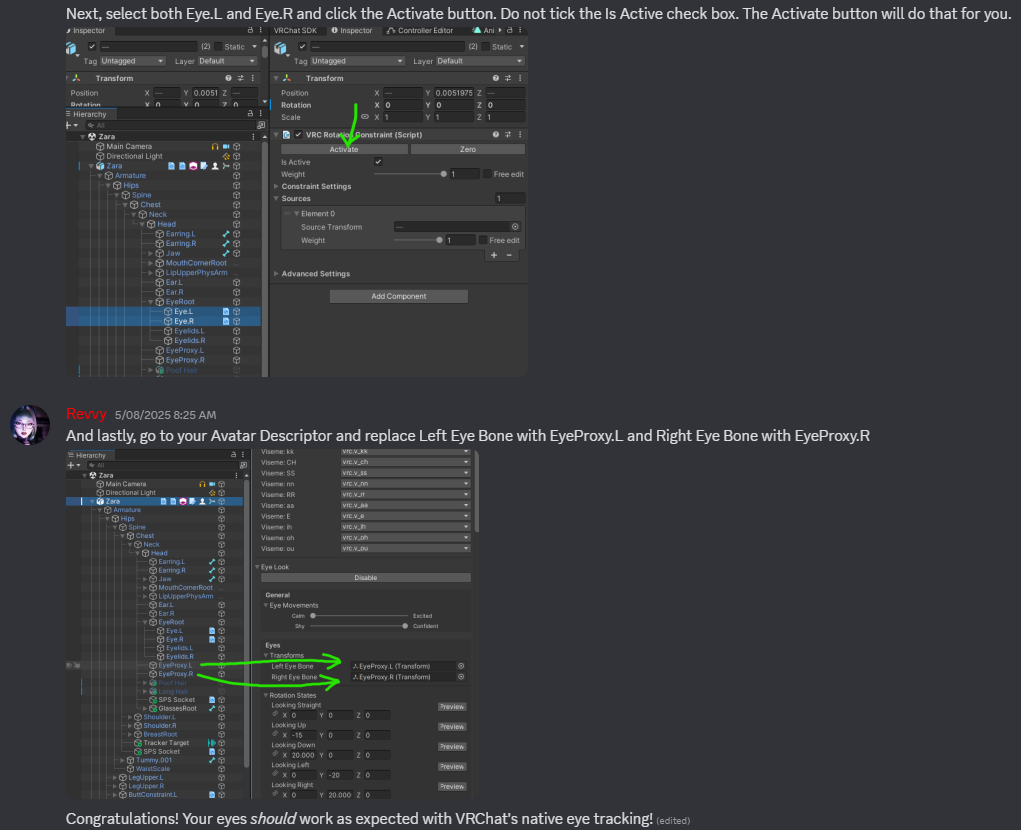1021x830 pixels.
Task: Adjust Shy to Confident slider
Action: (x=359, y=626)
